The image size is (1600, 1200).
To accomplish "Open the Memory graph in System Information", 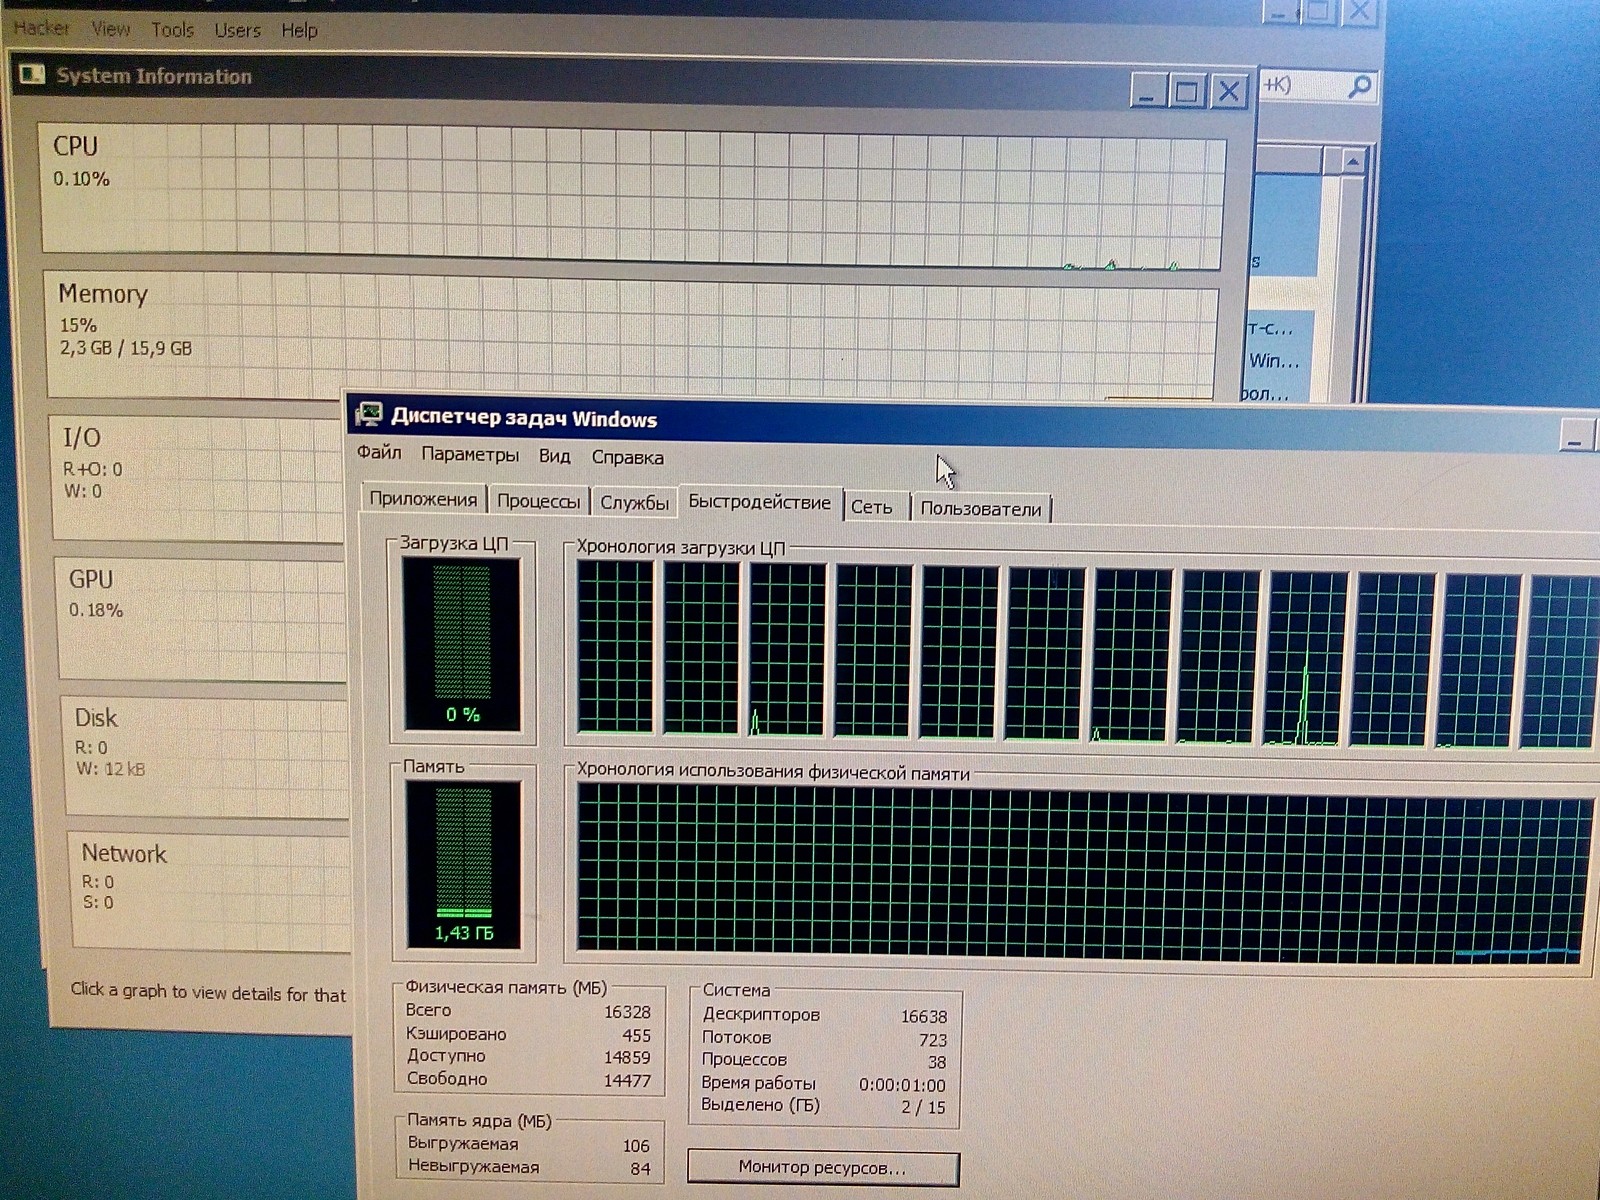I will coord(632,335).
